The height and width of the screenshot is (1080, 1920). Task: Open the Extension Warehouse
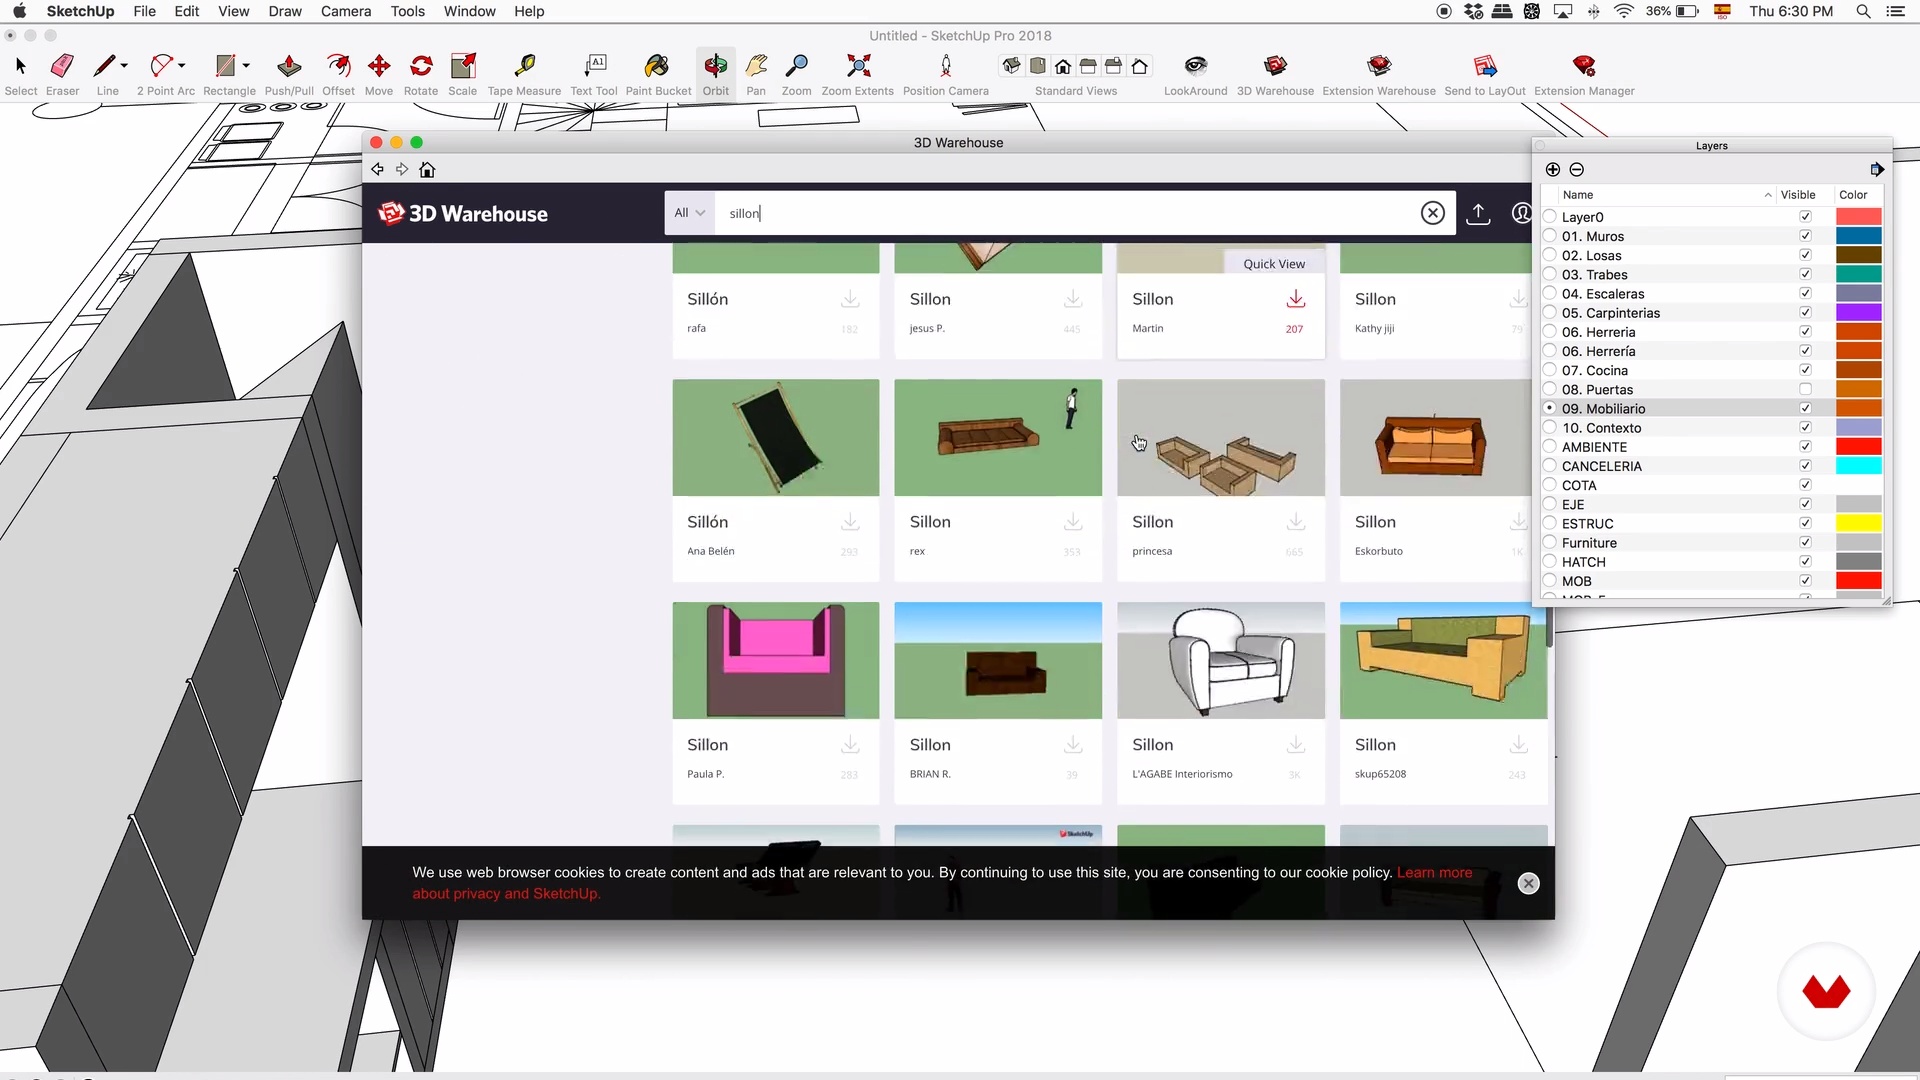click(1379, 74)
